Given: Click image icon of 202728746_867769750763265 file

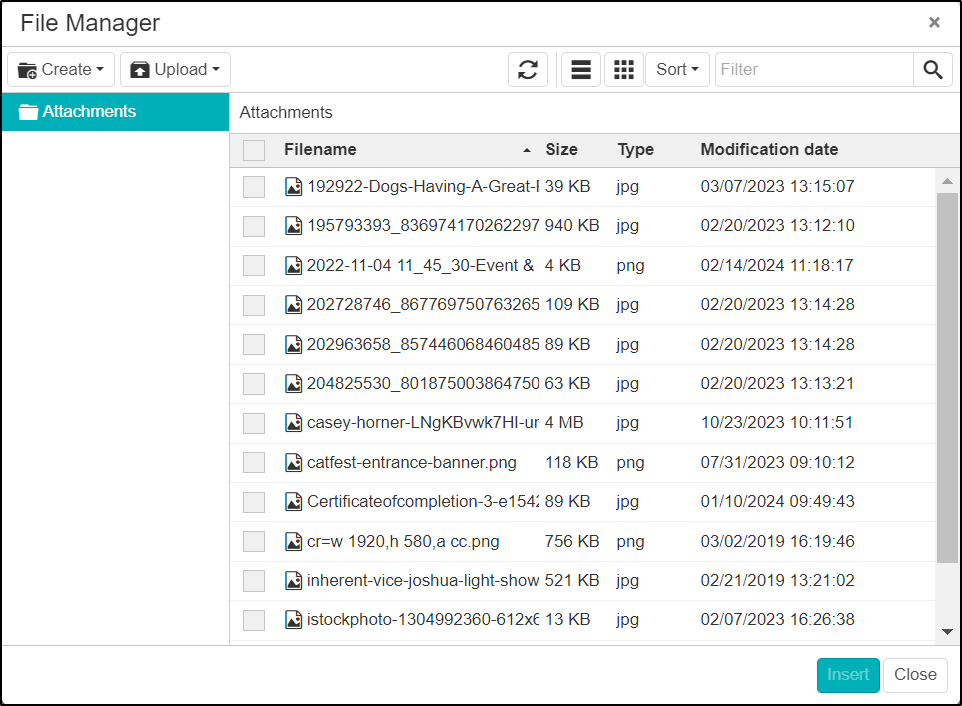Looking at the screenshot, I should coord(293,305).
